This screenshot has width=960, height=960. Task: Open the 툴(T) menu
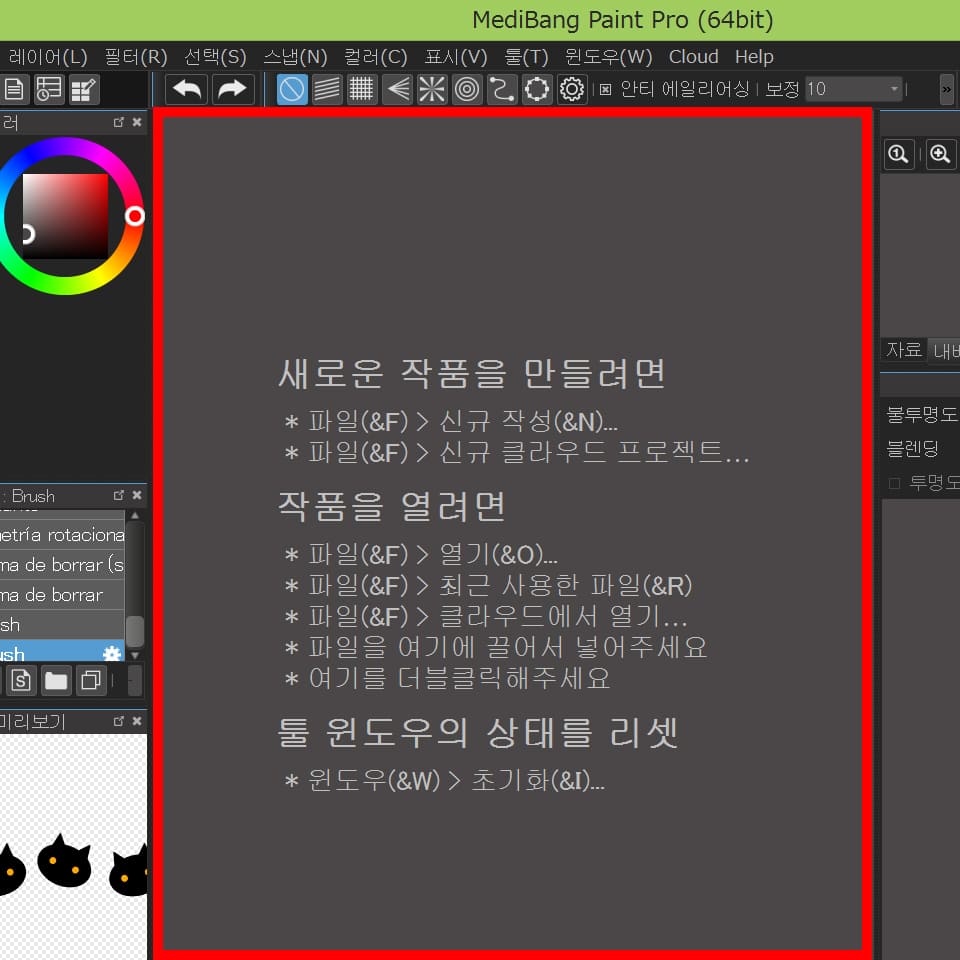(526, 57)
